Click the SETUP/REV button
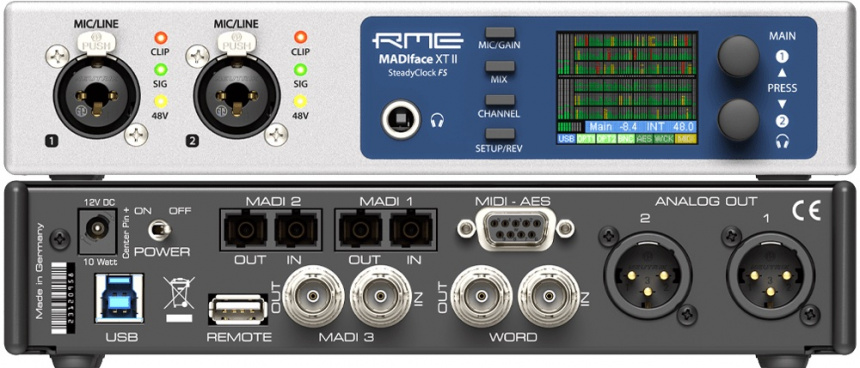860x368 pixels. point(500,134)
